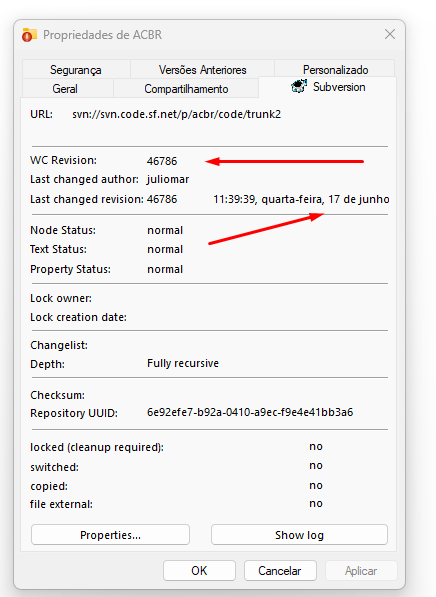436x597 pixels.
Task: Open the Show log button
Action: pyautogui.click(x=299, y=535)
